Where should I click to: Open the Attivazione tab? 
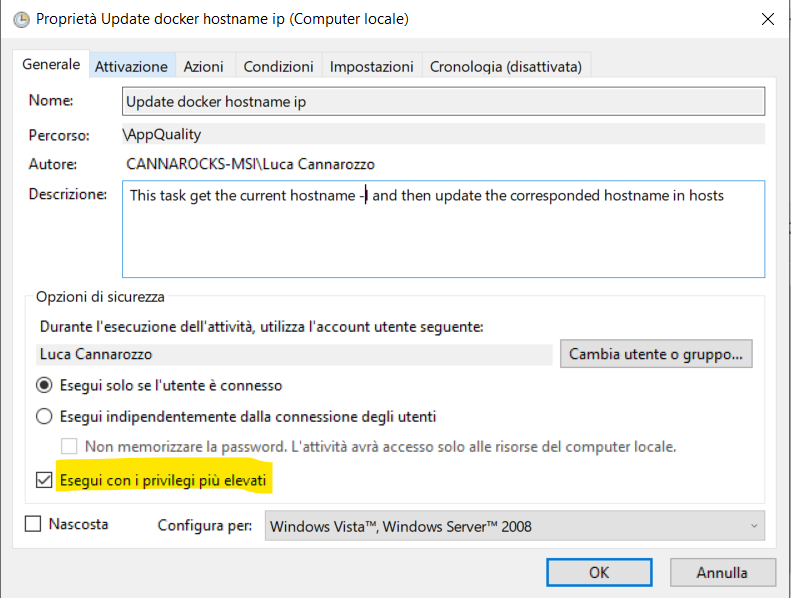point(131,66)
